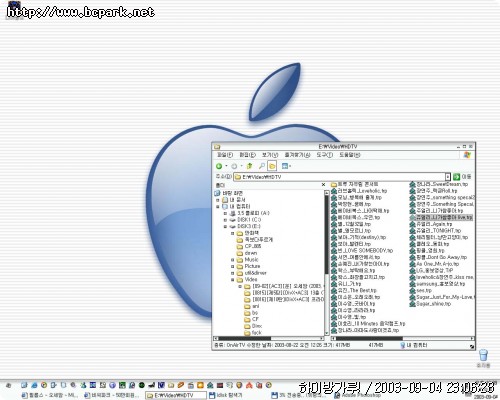Collapse the Video folder node
The height and width of the screenshot is (400, 500).
(233, 280)
